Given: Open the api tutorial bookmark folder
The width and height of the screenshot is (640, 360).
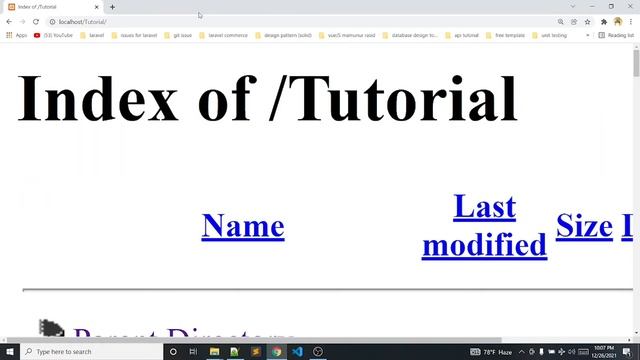Looking at the screenshot, I should coord(462,36).
